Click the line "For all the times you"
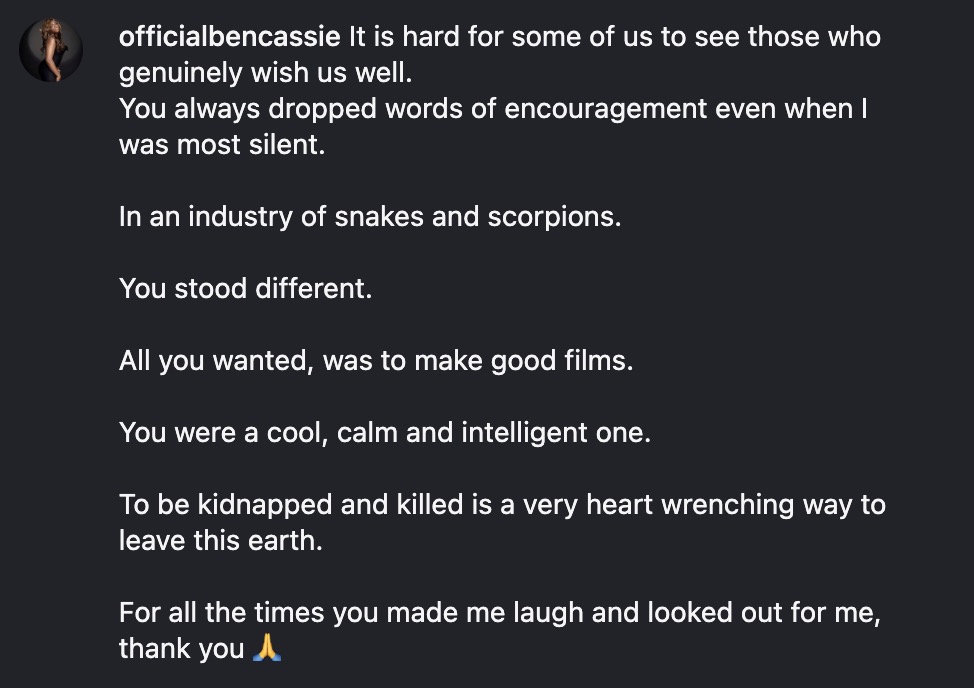Screen dimensions: 974x688 [499, 612]
